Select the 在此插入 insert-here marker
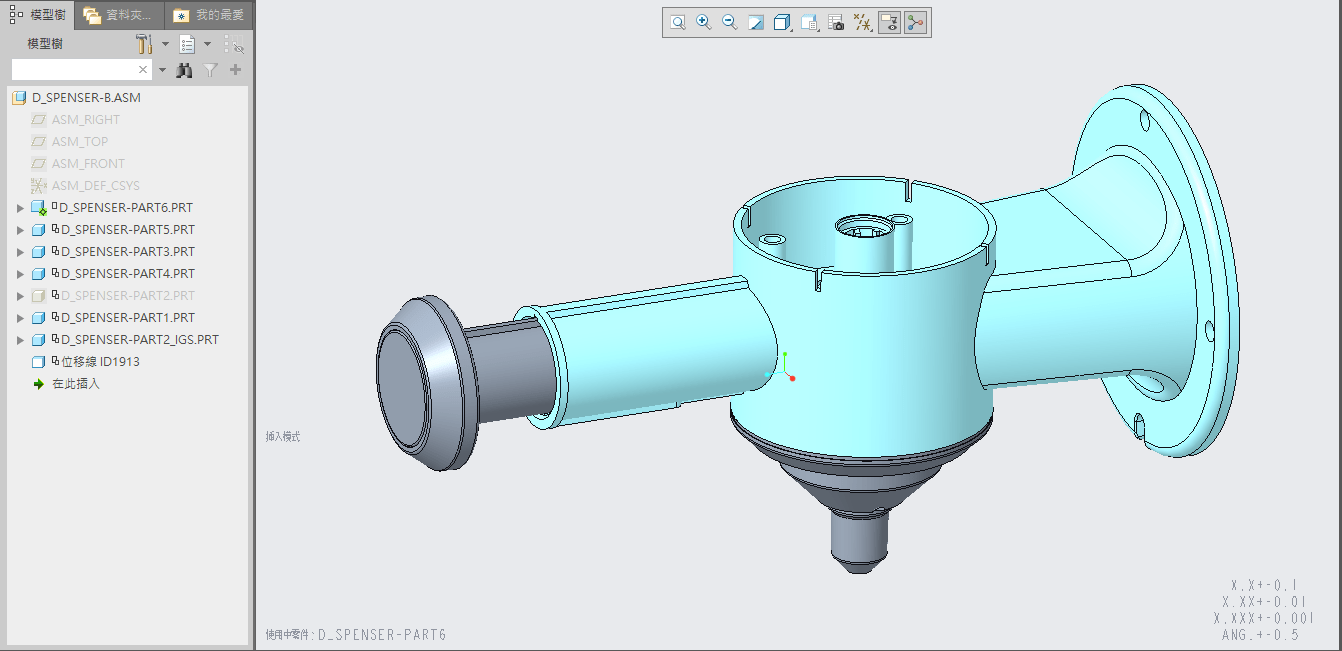1342x651 pixels. pos(76,384)
